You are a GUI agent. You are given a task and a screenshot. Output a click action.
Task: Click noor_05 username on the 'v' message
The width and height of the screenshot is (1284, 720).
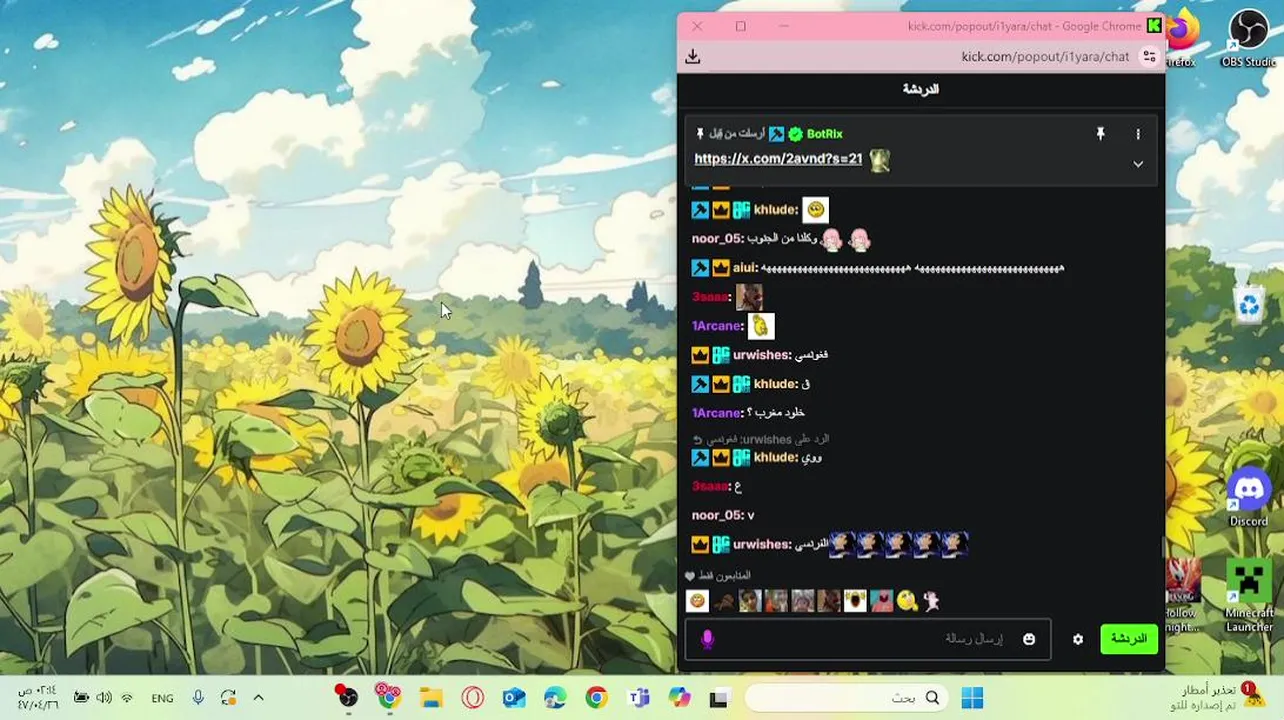pos(717,515)
